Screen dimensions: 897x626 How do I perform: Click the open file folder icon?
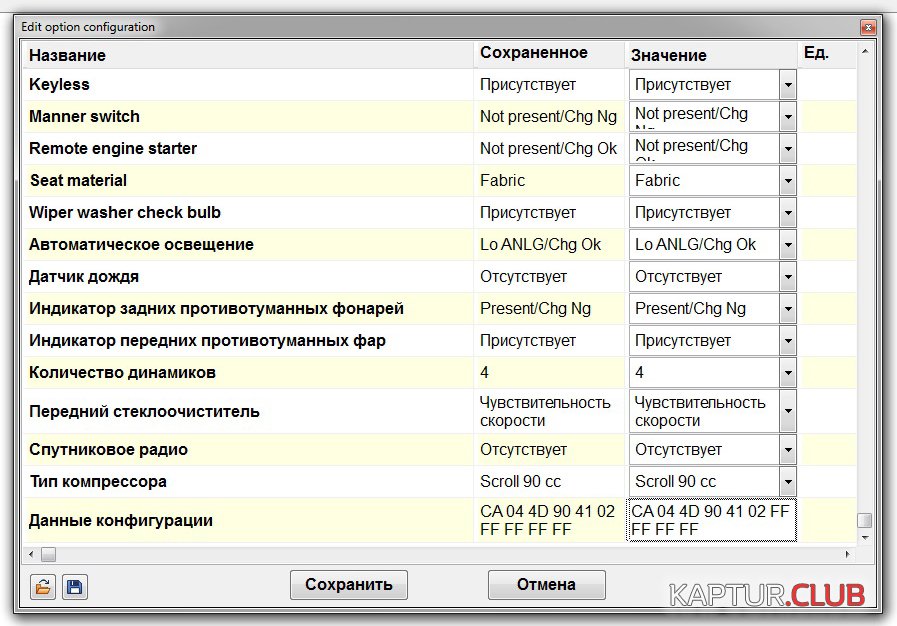tap(43, 586)
